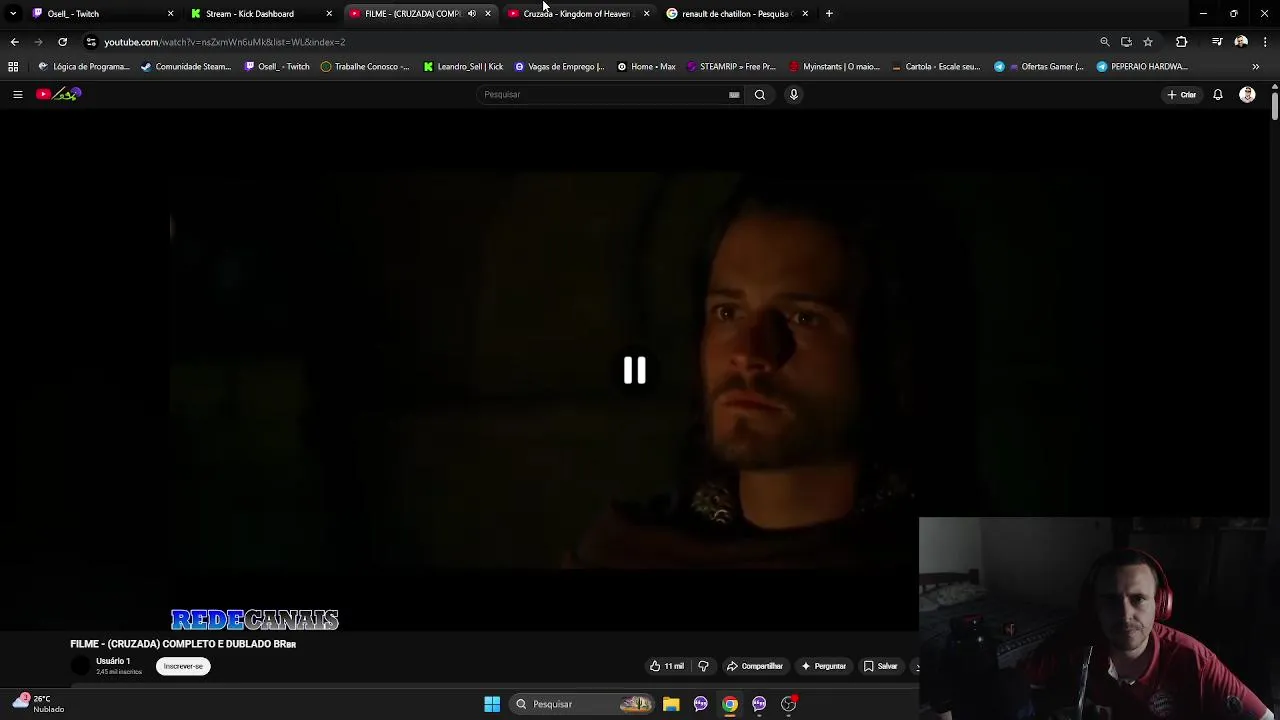1280x720 pixels.
Task: Open the Chrome profile avatar
Action: pos(1241,42)
